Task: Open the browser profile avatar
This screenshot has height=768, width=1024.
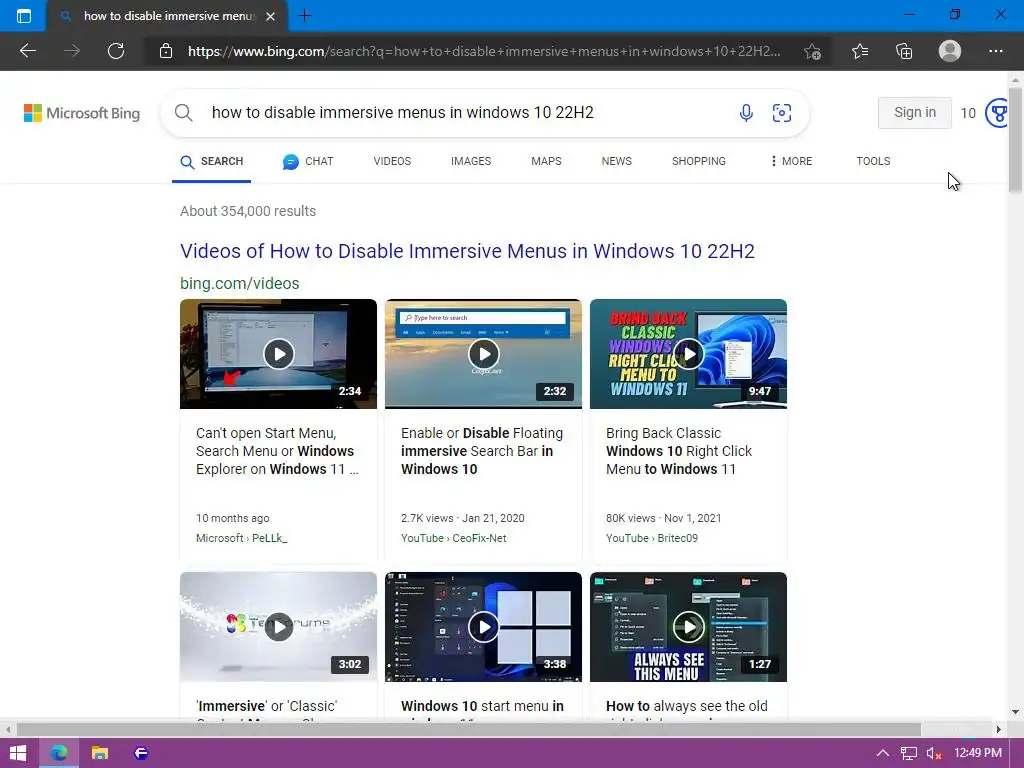Action: pos(950,51)
